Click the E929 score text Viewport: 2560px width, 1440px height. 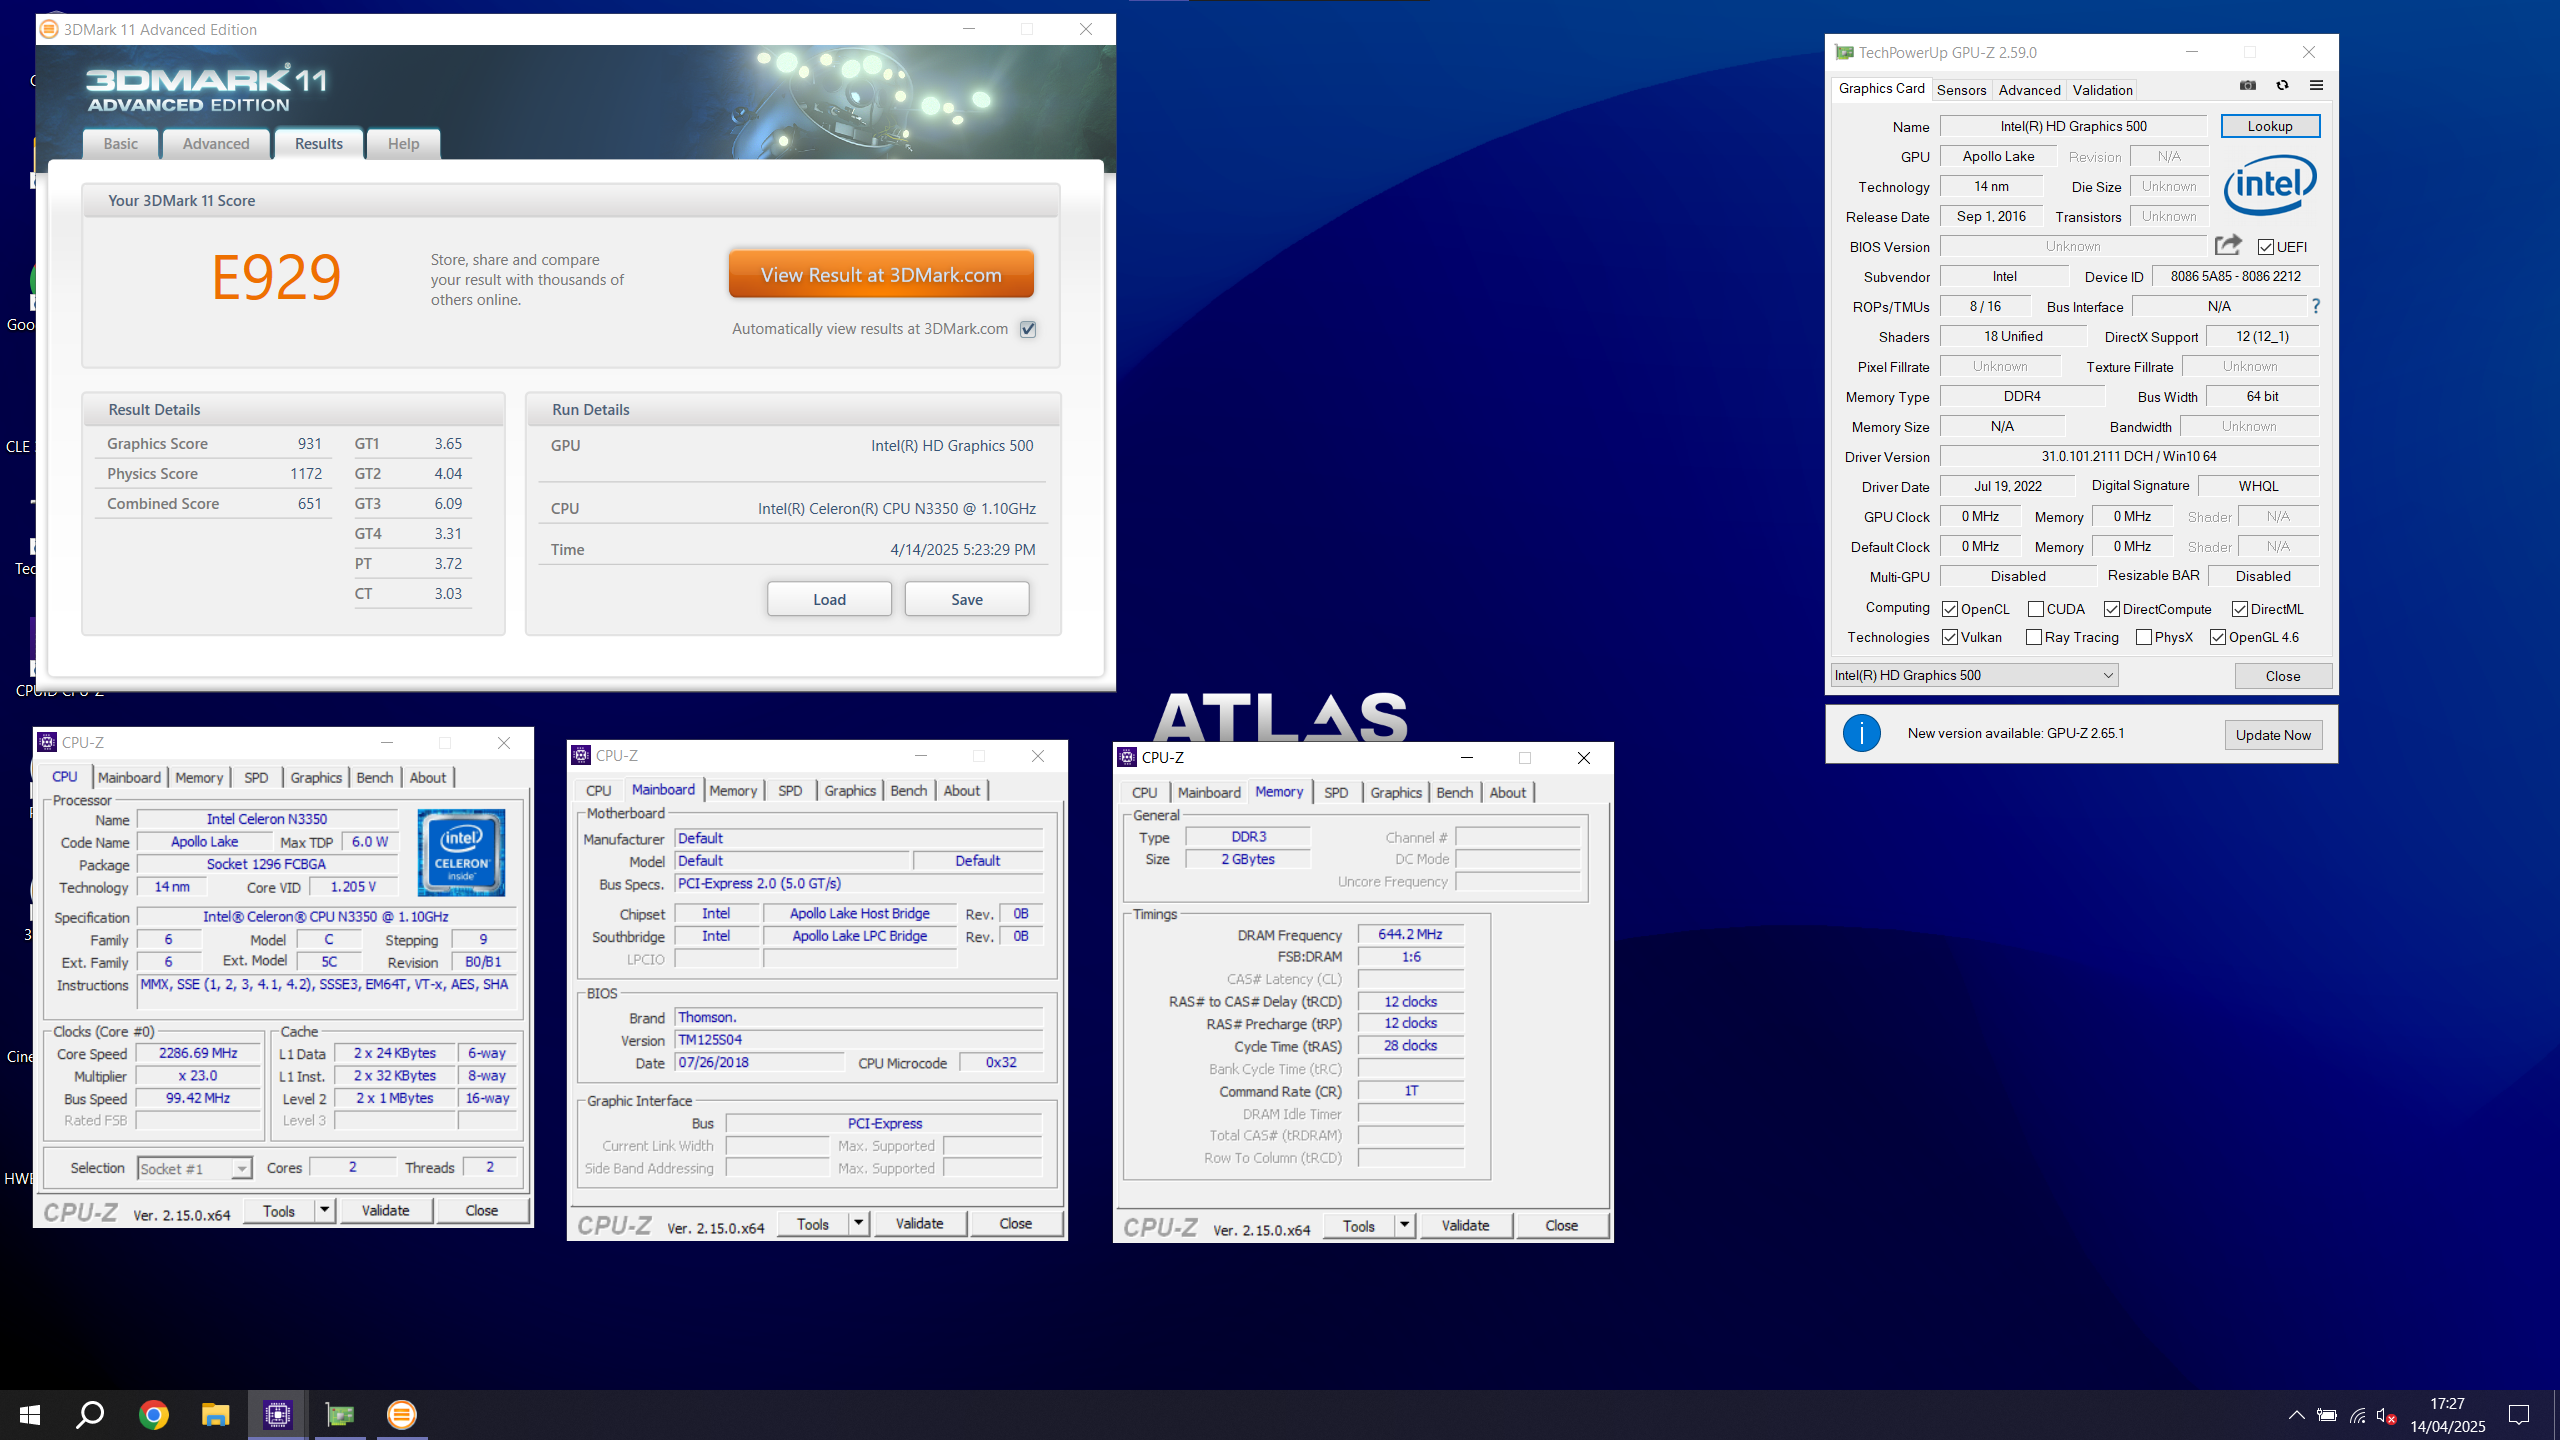[x=276, y=276]
